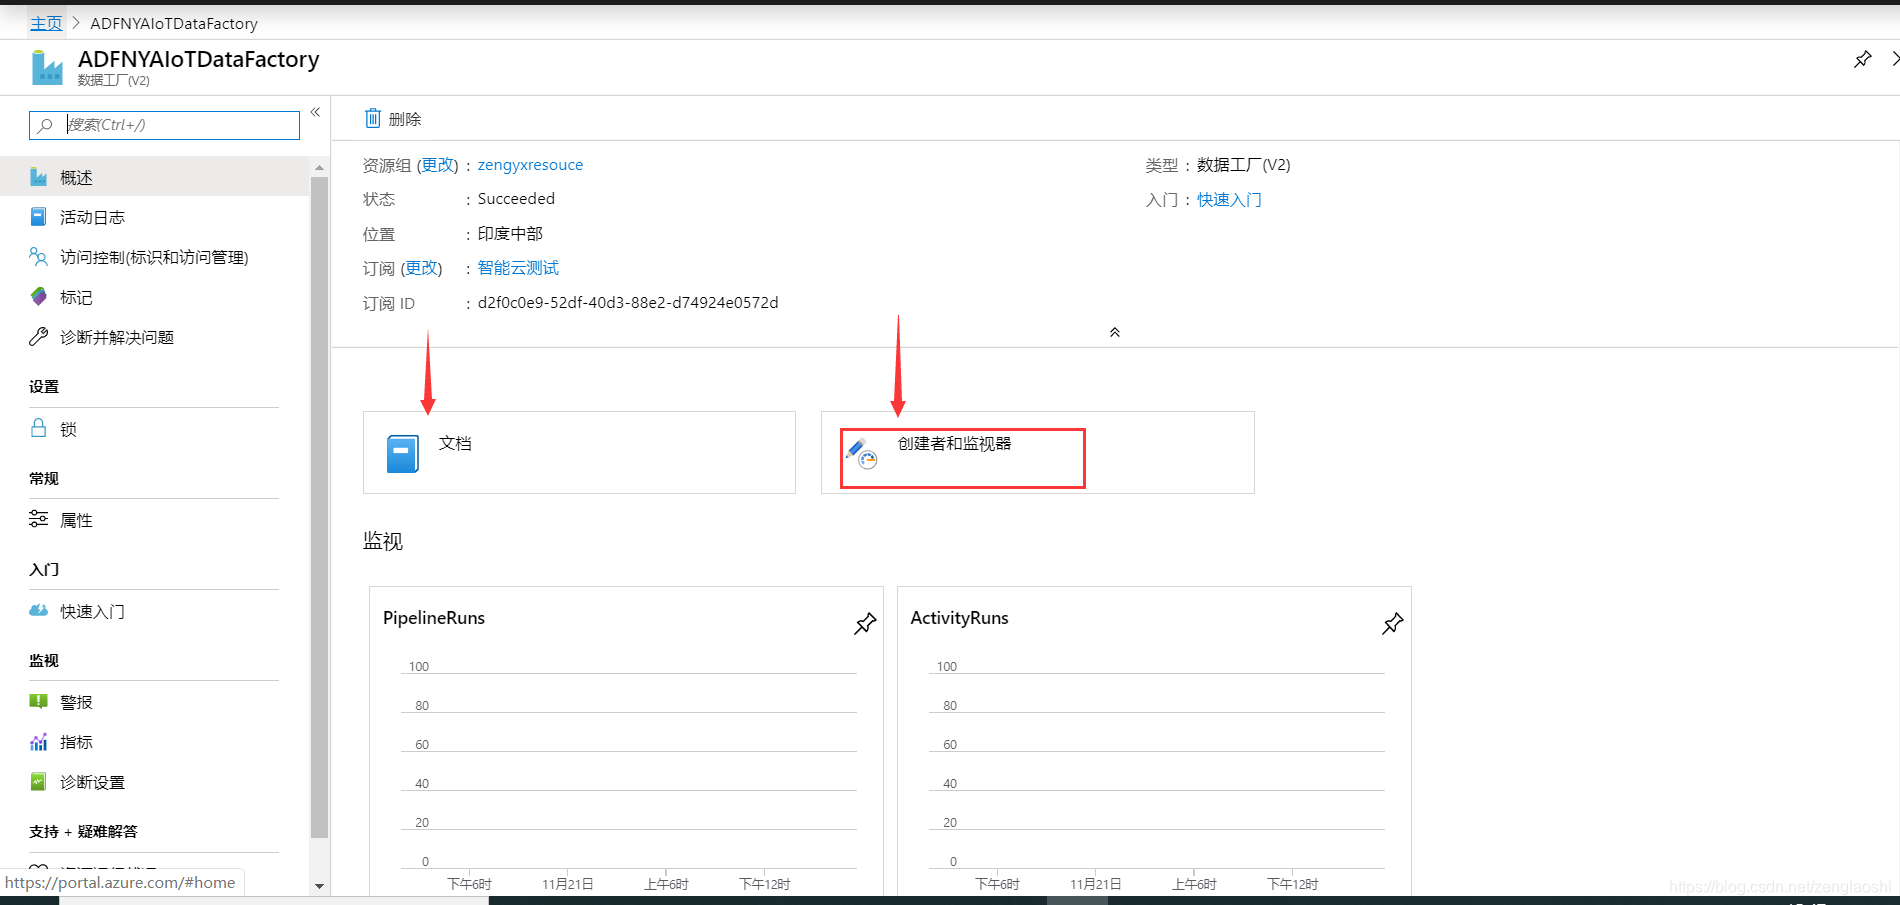Click the diagnostic settings (诊断设置) icon
This screenshot has width=1900, height=905.
39,781
